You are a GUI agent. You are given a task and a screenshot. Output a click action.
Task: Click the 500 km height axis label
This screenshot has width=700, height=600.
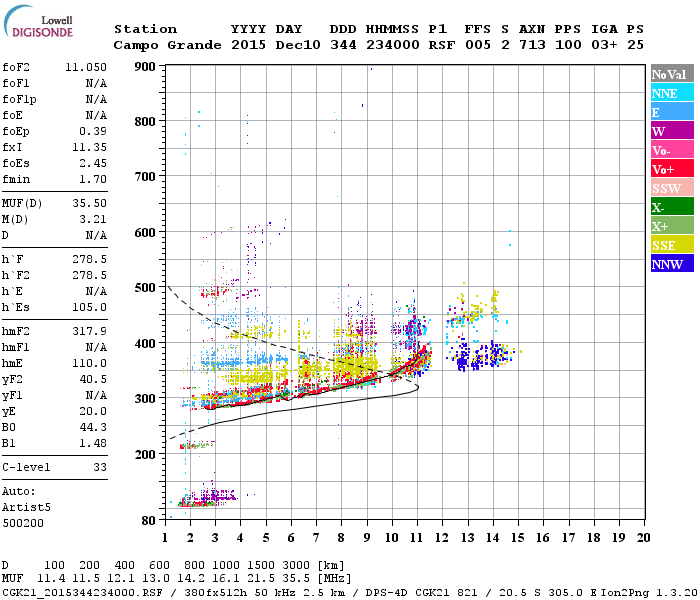point(145,288)
